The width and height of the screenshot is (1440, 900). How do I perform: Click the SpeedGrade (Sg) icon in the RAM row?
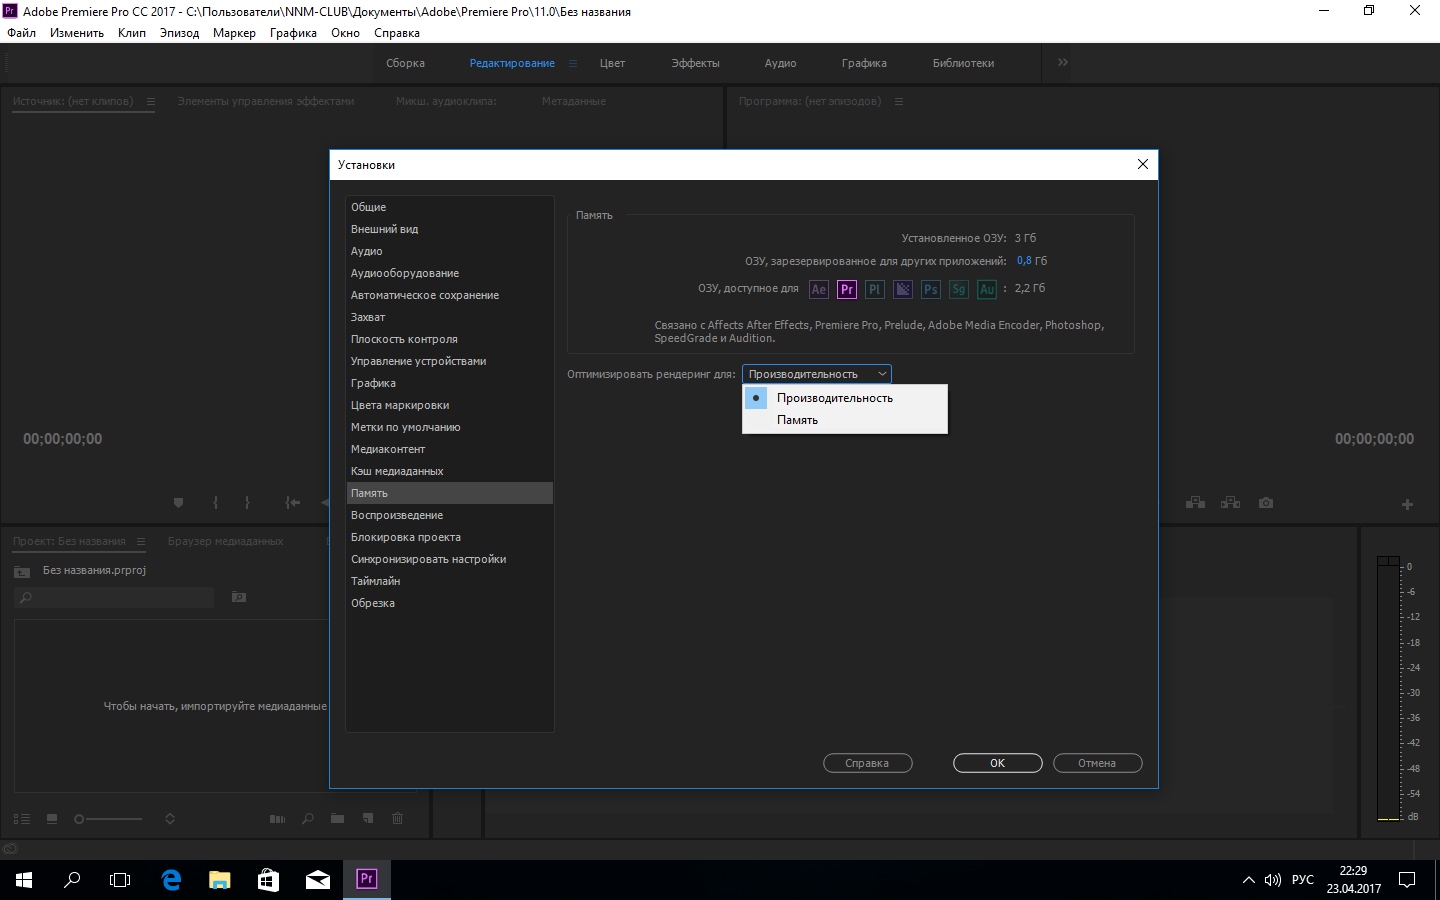pyautogui.click(x=959, y=289)
